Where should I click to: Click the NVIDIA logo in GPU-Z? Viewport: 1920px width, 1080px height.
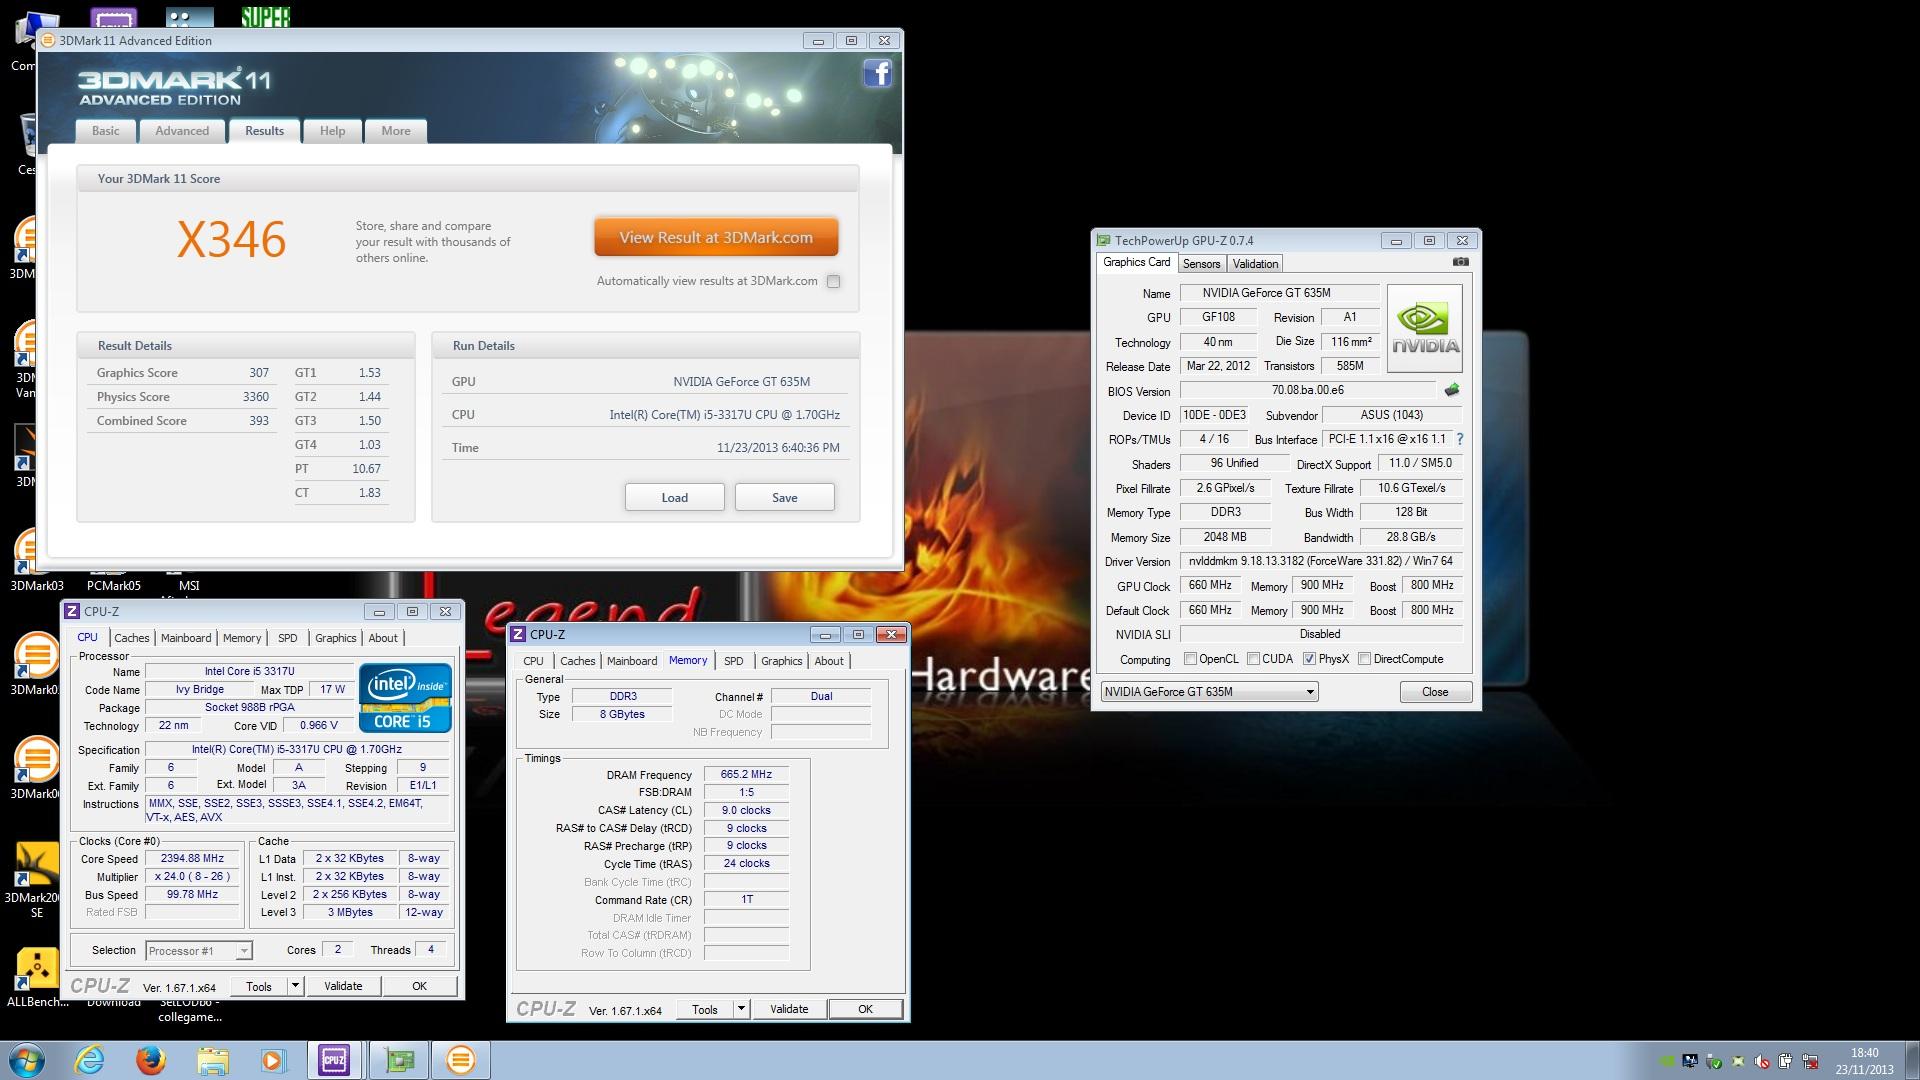pyautogui.click(x=1424, y=329)
